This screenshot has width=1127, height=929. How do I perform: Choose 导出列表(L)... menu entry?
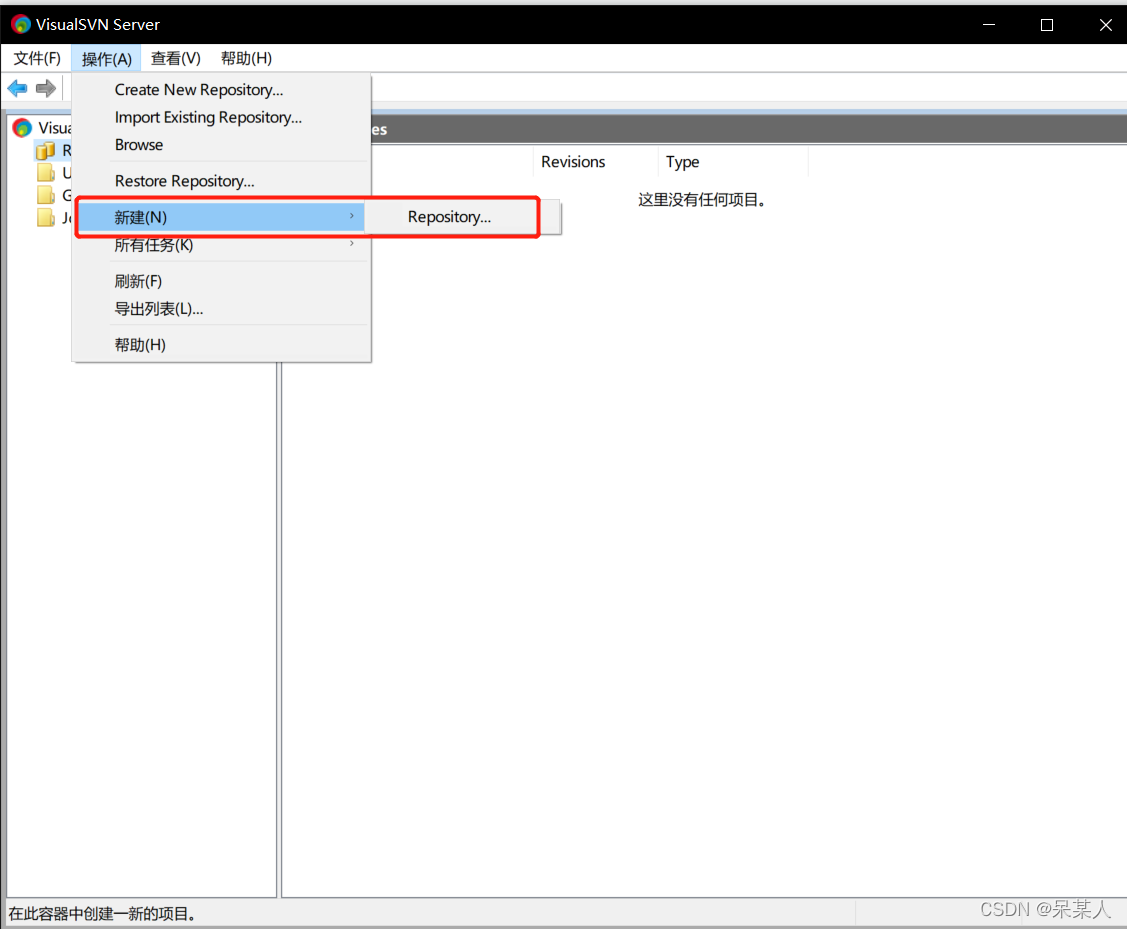click(x=221, y=309)
